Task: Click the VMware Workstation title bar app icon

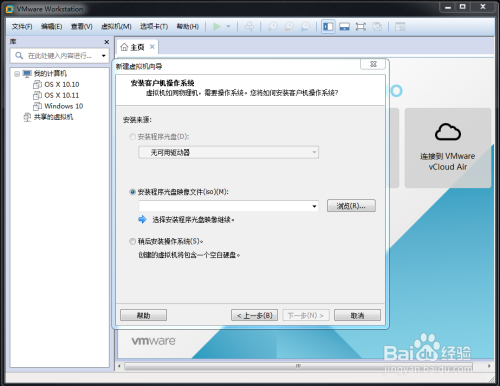Action: pyautogui.click(x=10, y=9)
